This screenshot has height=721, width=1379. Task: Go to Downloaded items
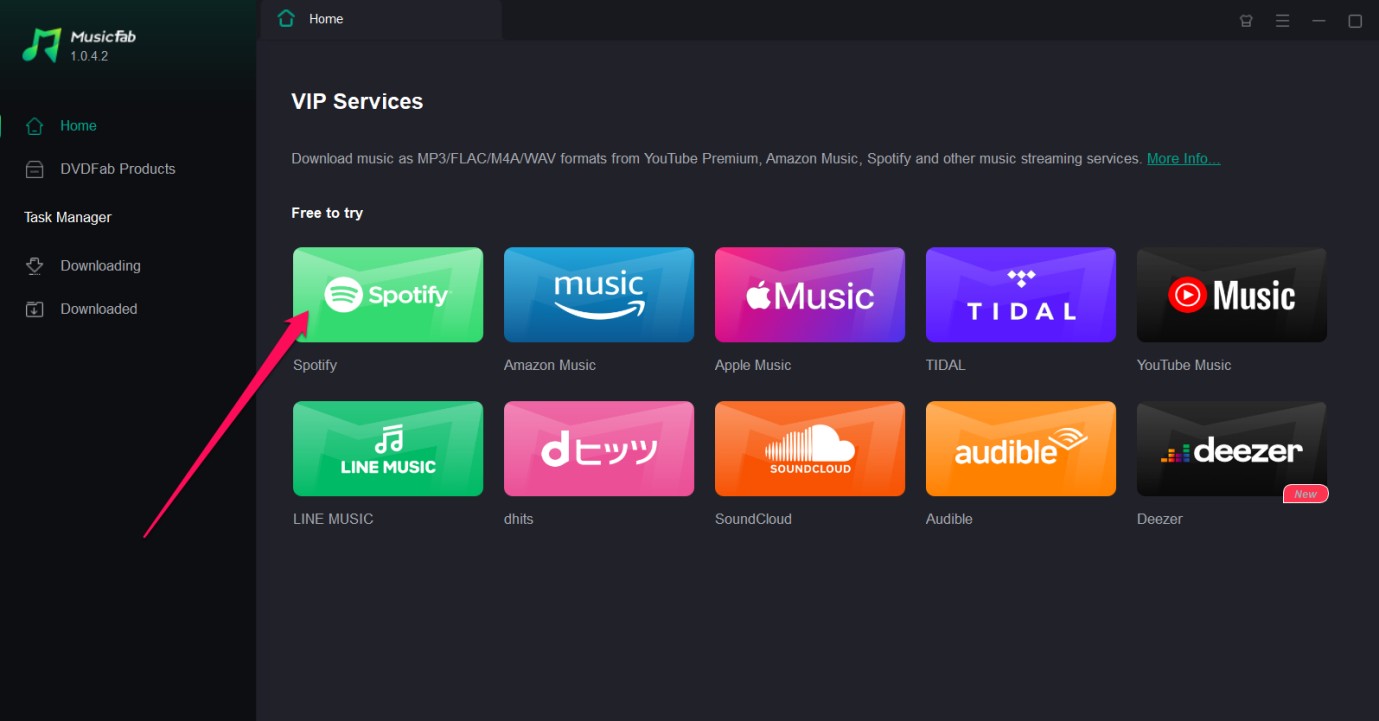[99, 309]
